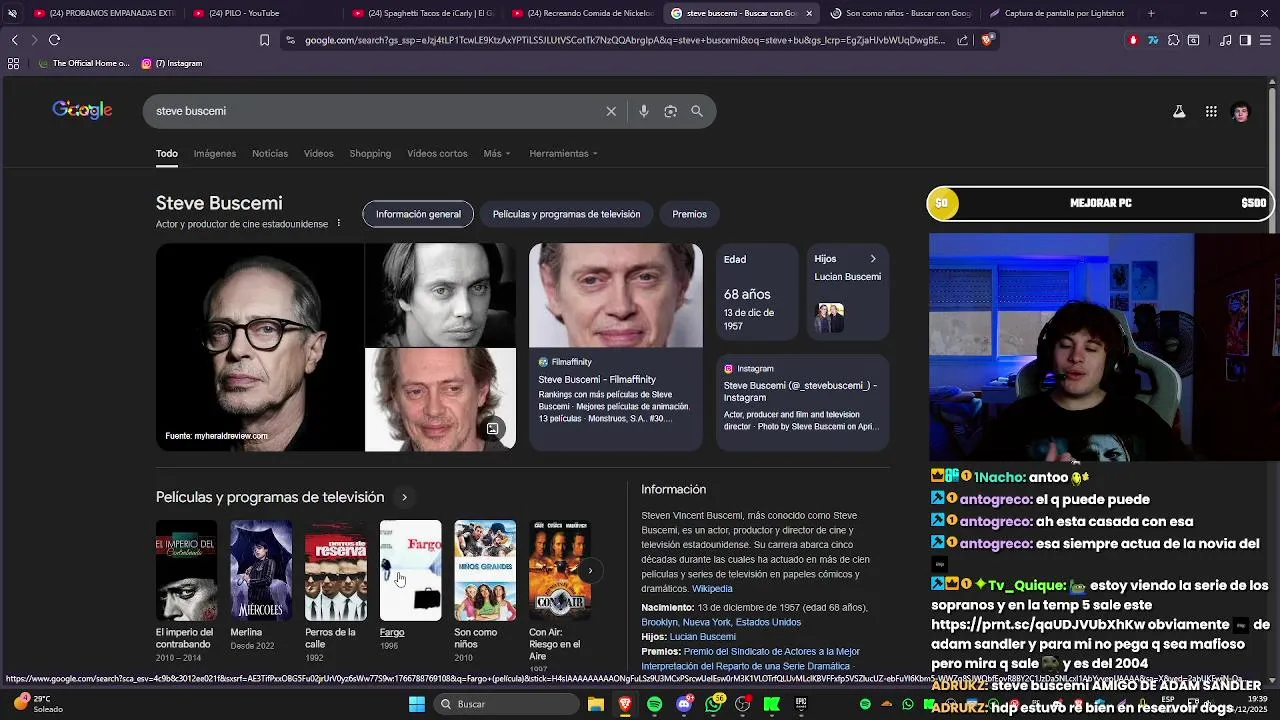Select the Películas y programas de televisión chip
Screen dimensions: 1280x720
(x=566, y=214)
